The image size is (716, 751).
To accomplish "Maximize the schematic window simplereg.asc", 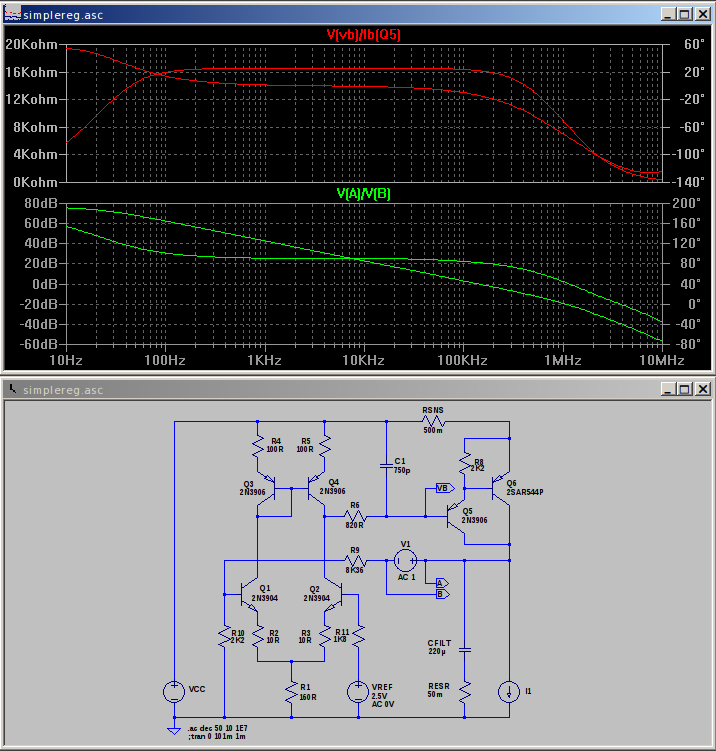I will [x=685, y=389].
